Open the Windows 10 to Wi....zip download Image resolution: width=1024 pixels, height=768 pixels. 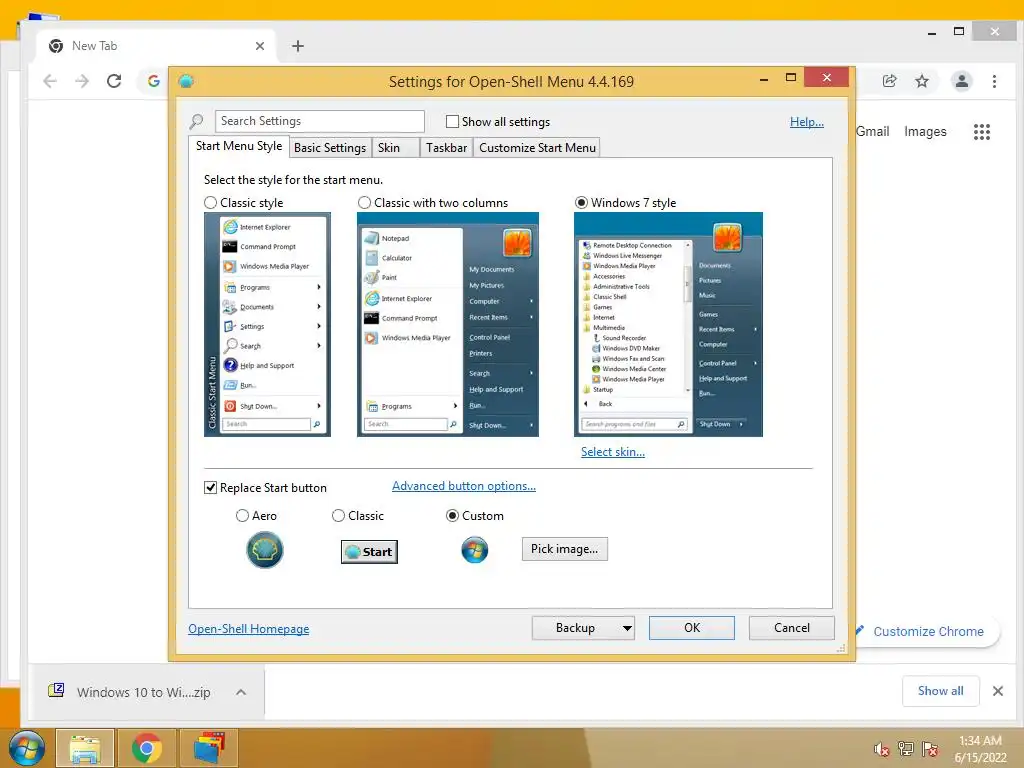coord(143,692)
